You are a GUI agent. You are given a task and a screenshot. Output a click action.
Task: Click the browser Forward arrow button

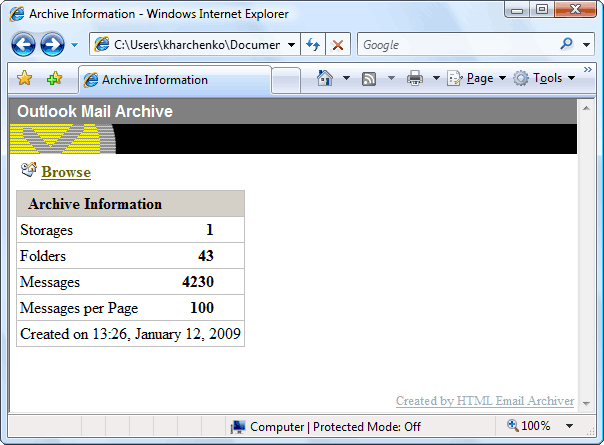pyautogui.click(x=52, y=44)
